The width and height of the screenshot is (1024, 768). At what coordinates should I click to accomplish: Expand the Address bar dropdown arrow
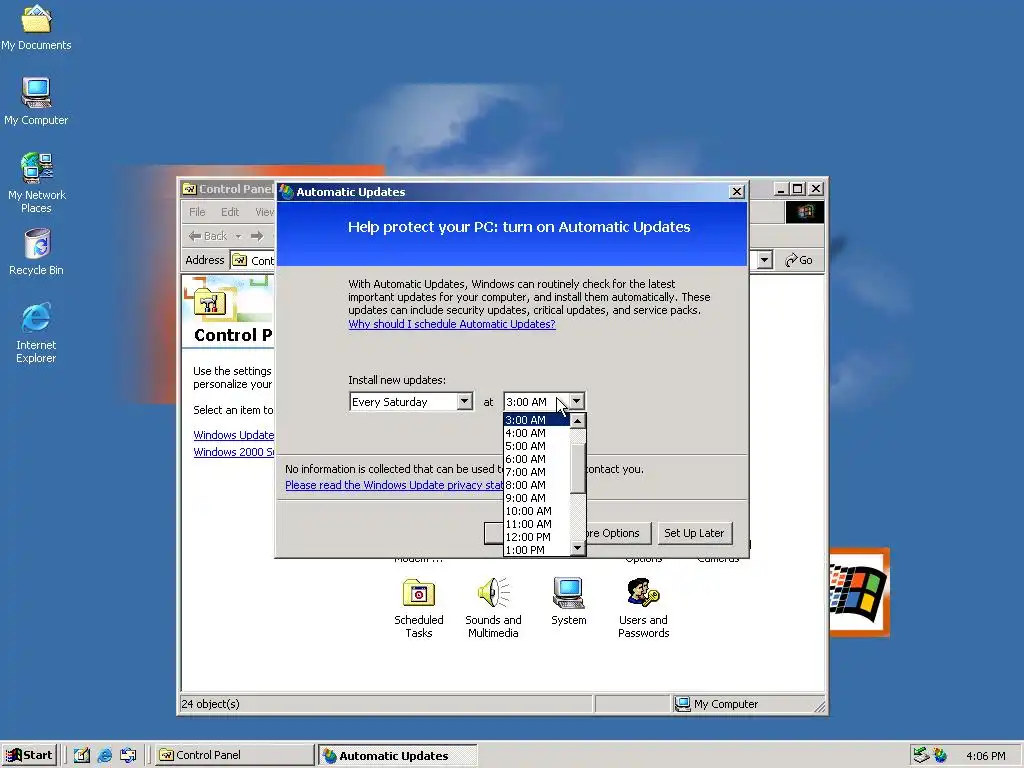tap(765, 260)
